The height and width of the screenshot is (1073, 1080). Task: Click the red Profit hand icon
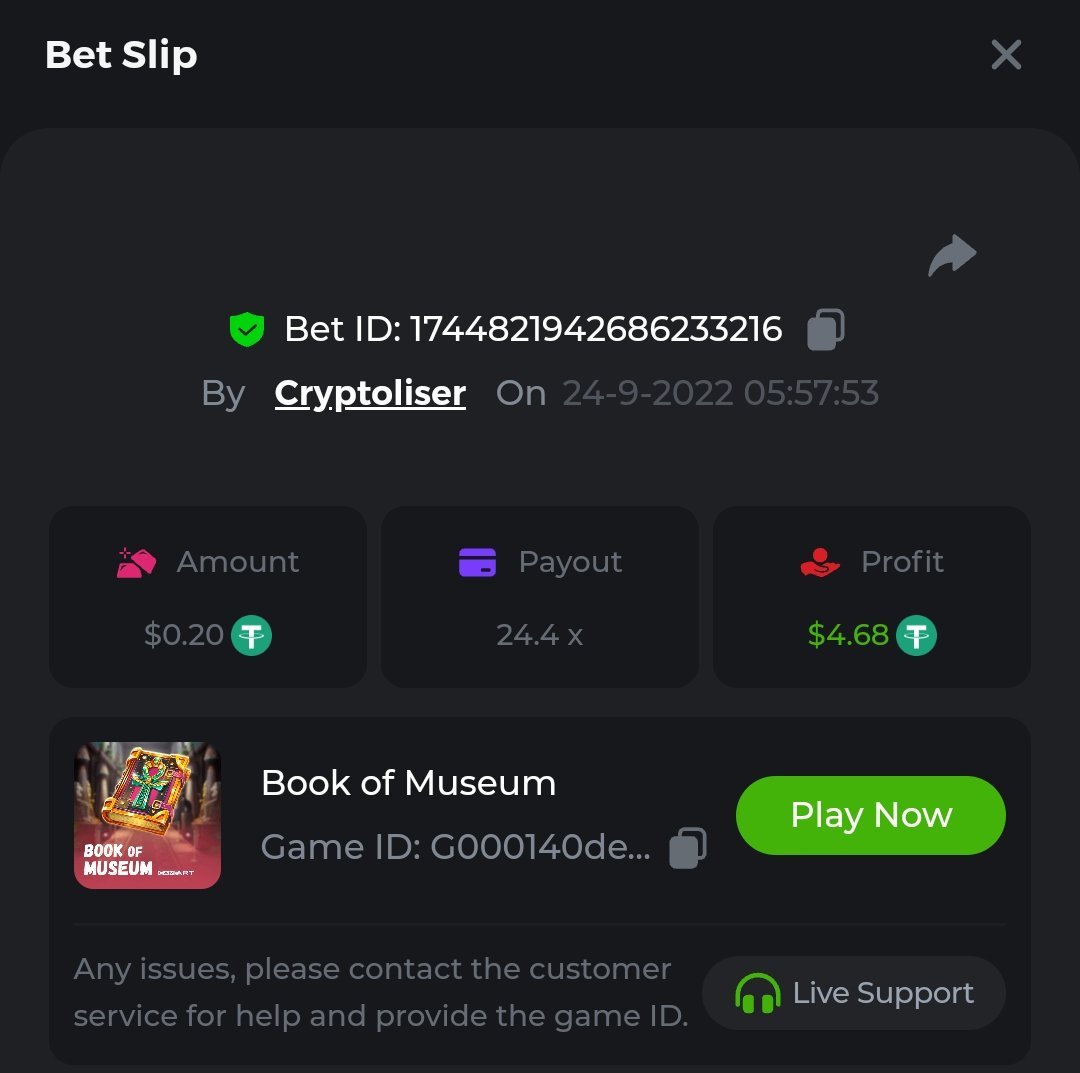(x=821, y=562)
